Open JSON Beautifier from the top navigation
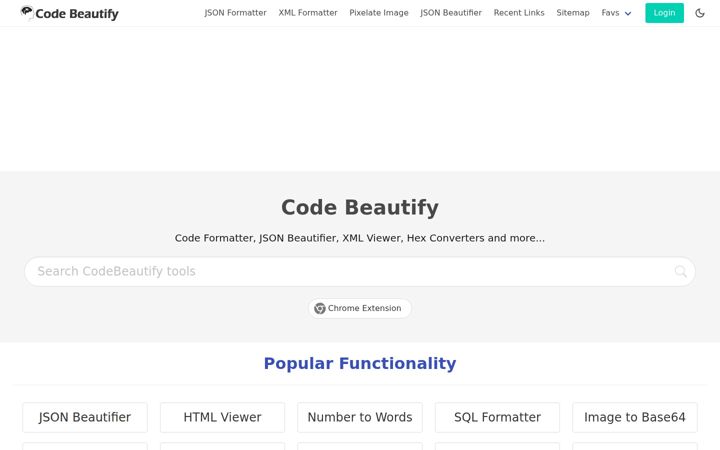 (x=451, y=13)
